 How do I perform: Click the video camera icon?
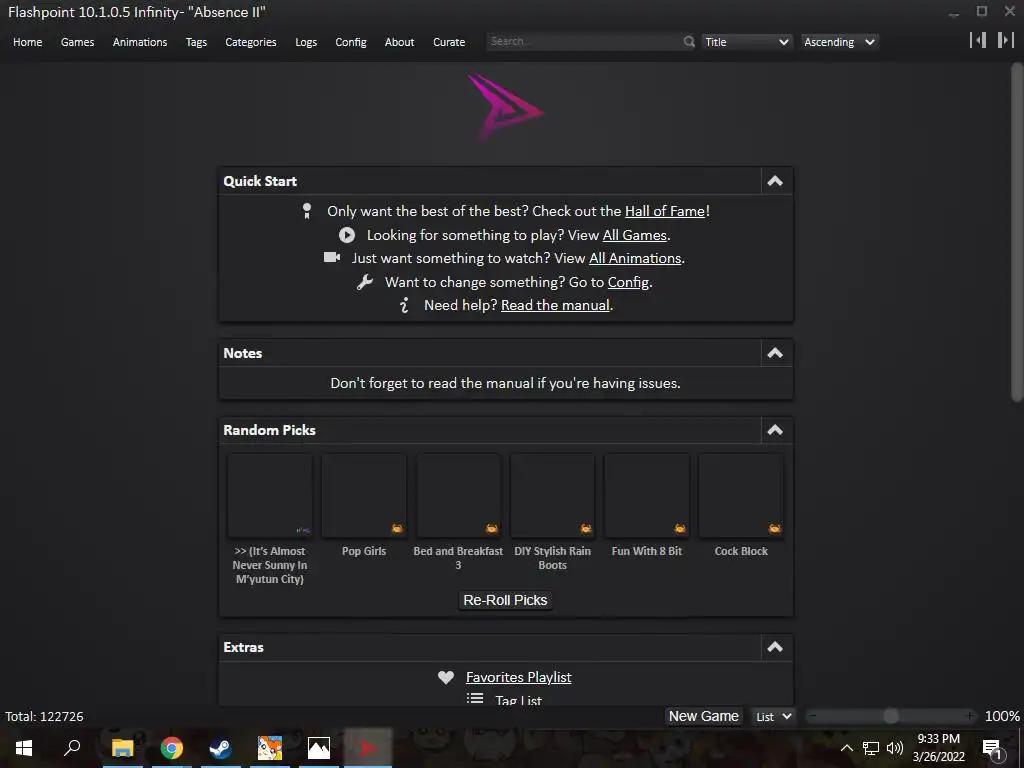tap(332, 257)
